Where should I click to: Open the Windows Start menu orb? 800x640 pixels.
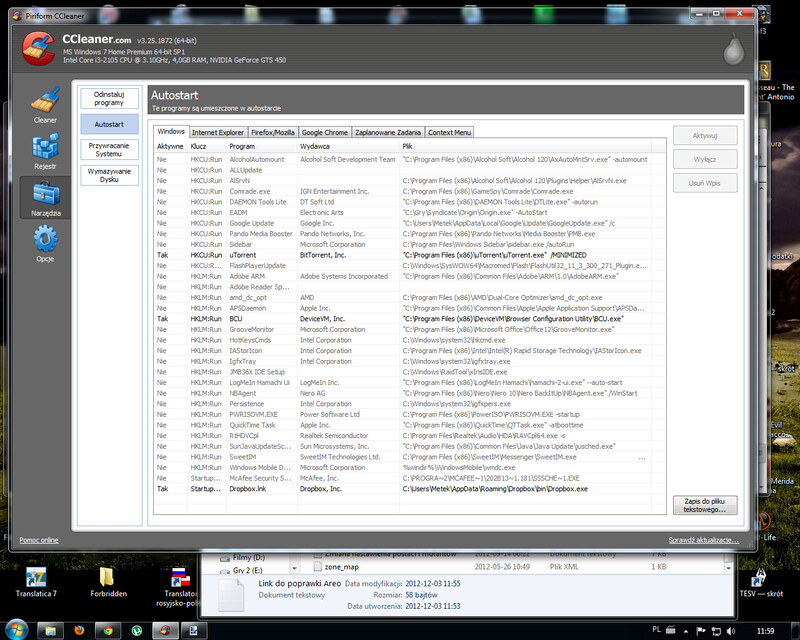(x=17, y=631)
